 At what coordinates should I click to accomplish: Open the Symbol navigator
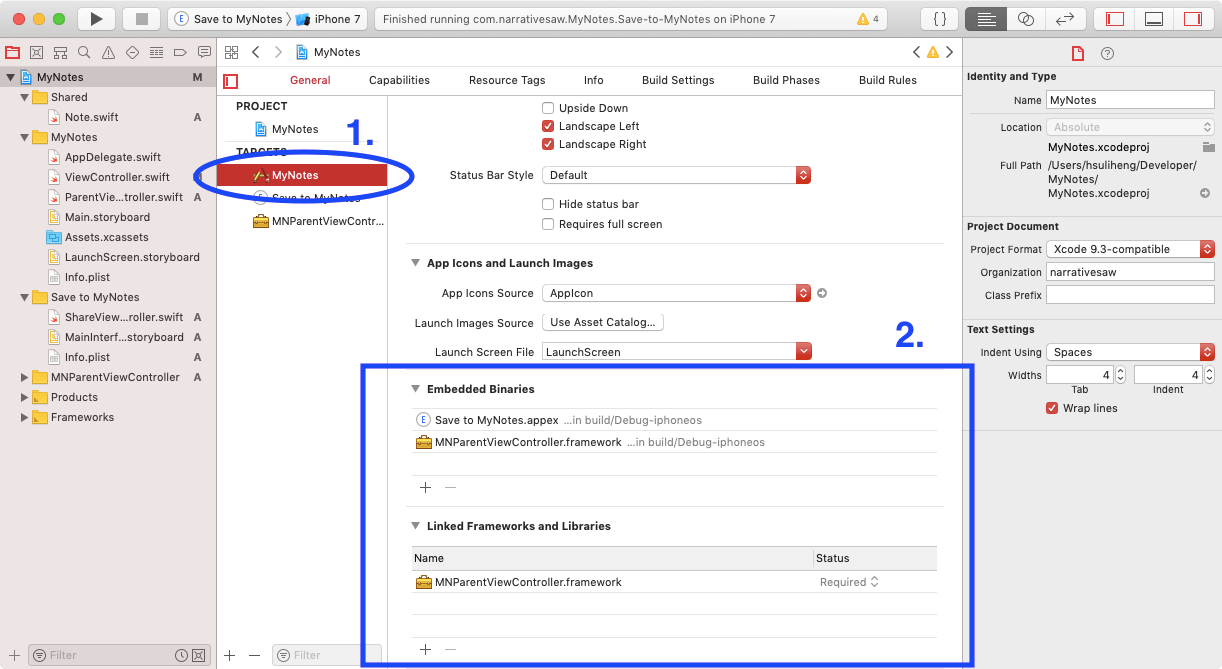61,52
